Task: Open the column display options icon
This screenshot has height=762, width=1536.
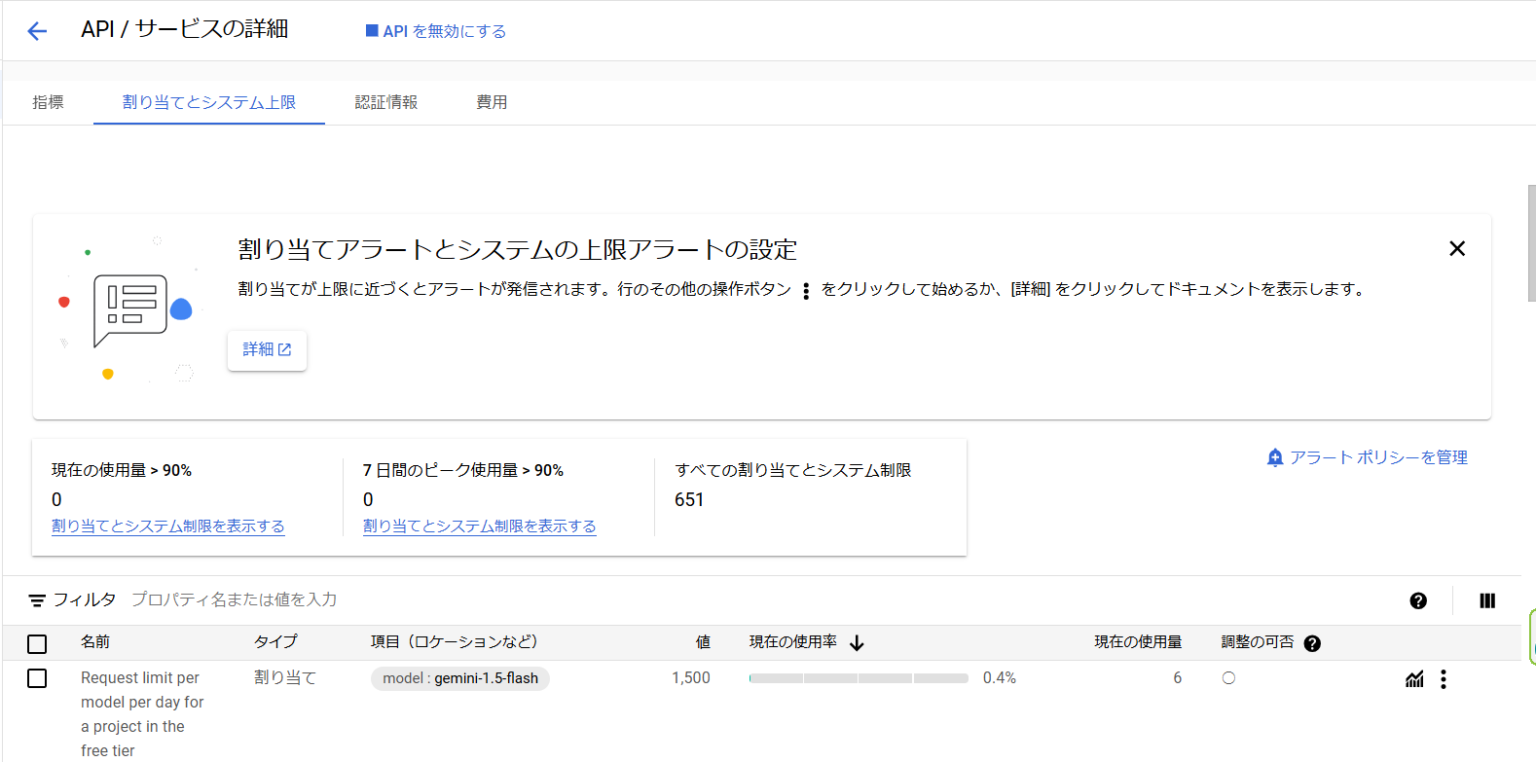Action: (x=1487, y=600)
